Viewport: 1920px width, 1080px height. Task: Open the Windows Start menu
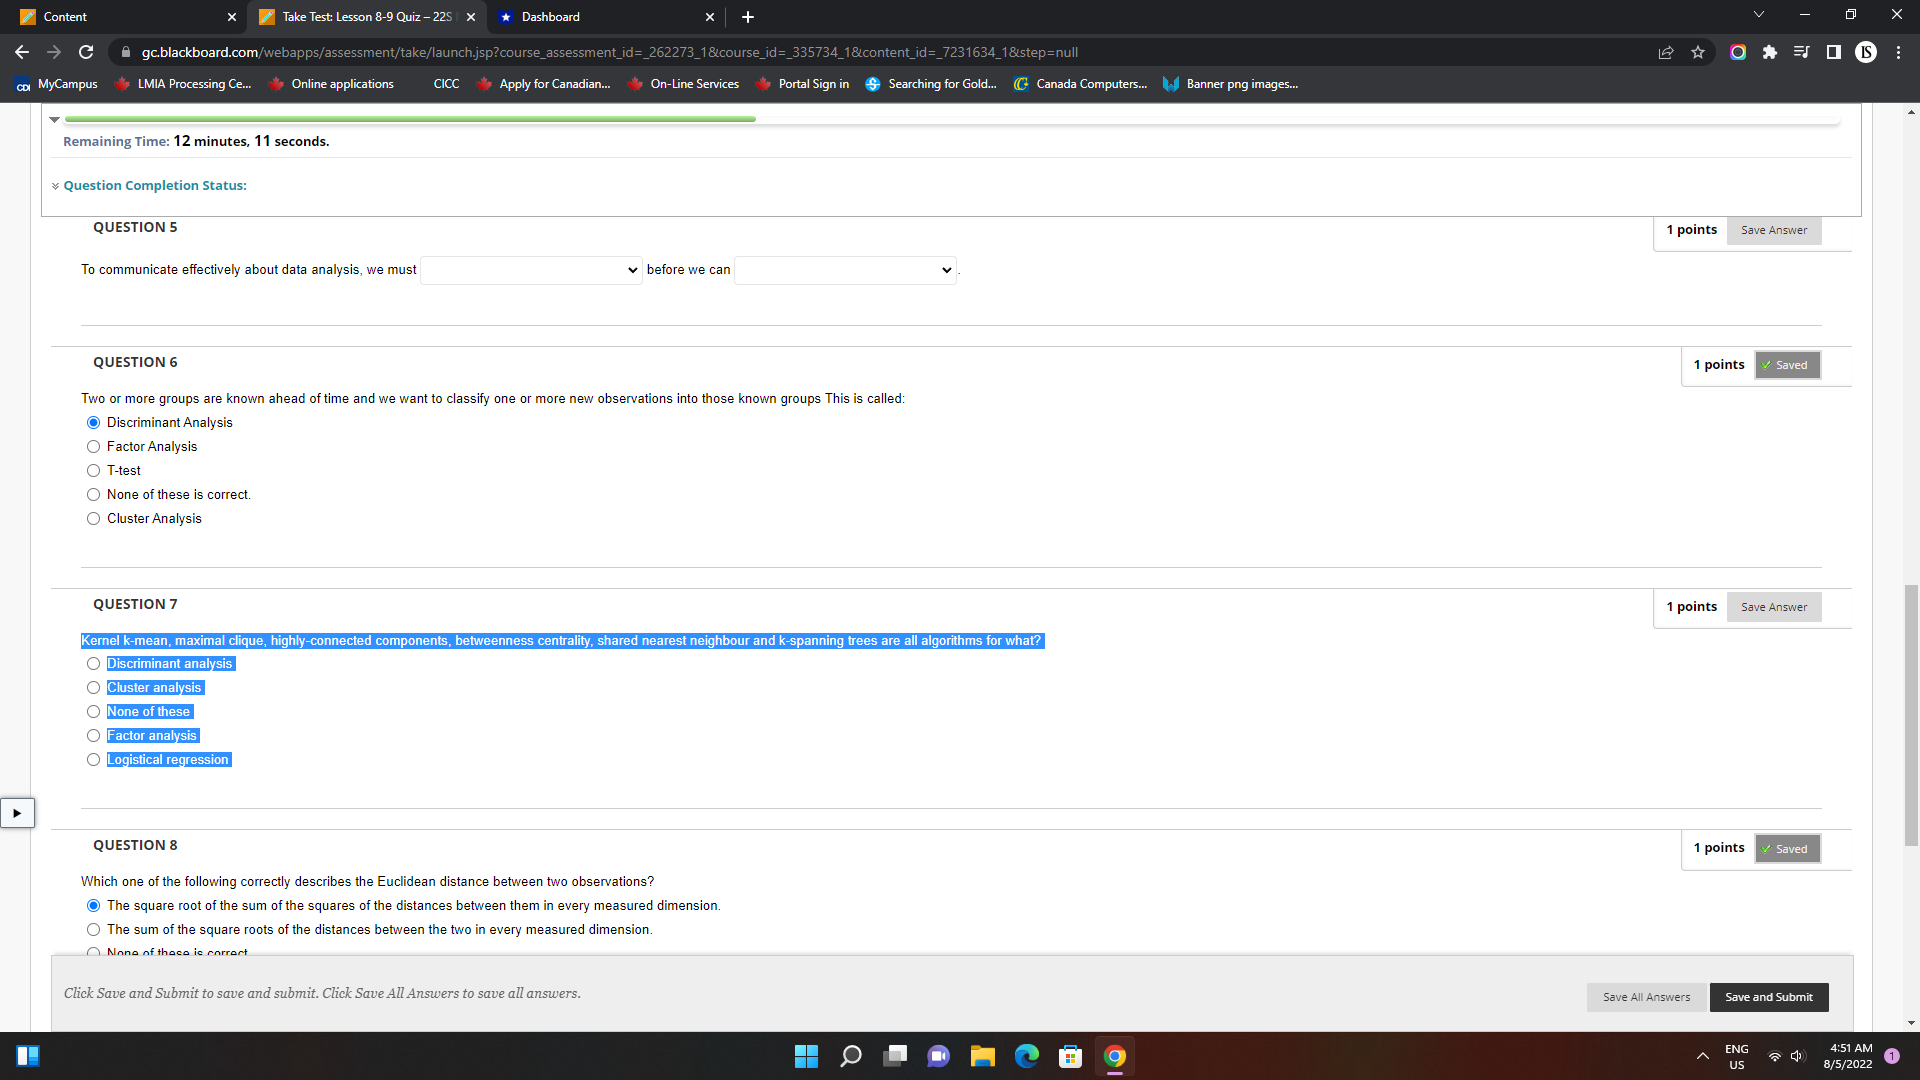[x=806, y=1056]
